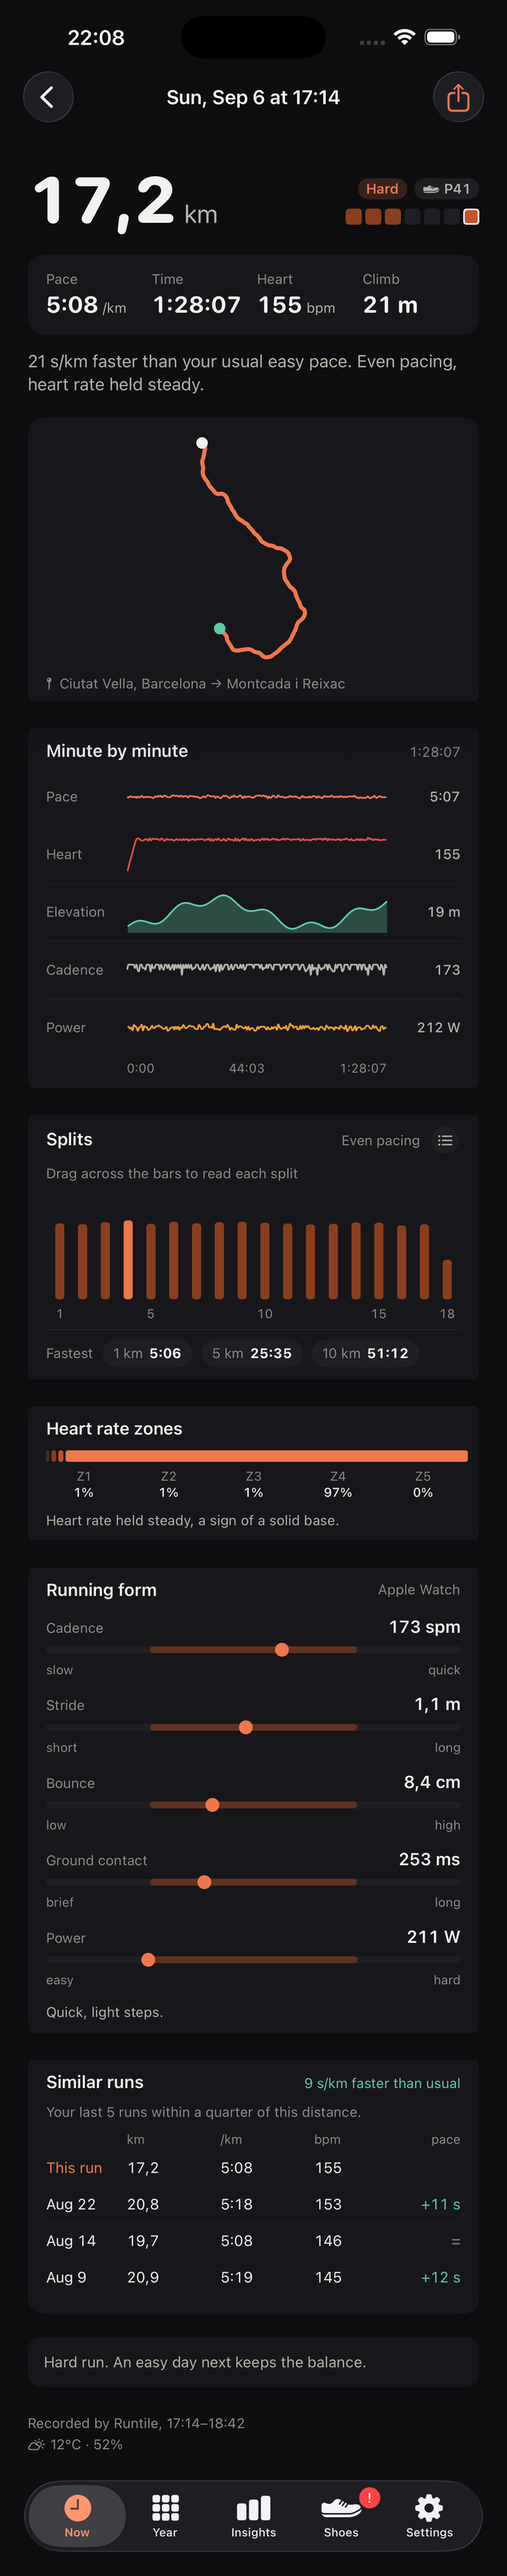
Task: Tap the route map thumbnail
Action: pyautogui.click(x=253, y=559)
